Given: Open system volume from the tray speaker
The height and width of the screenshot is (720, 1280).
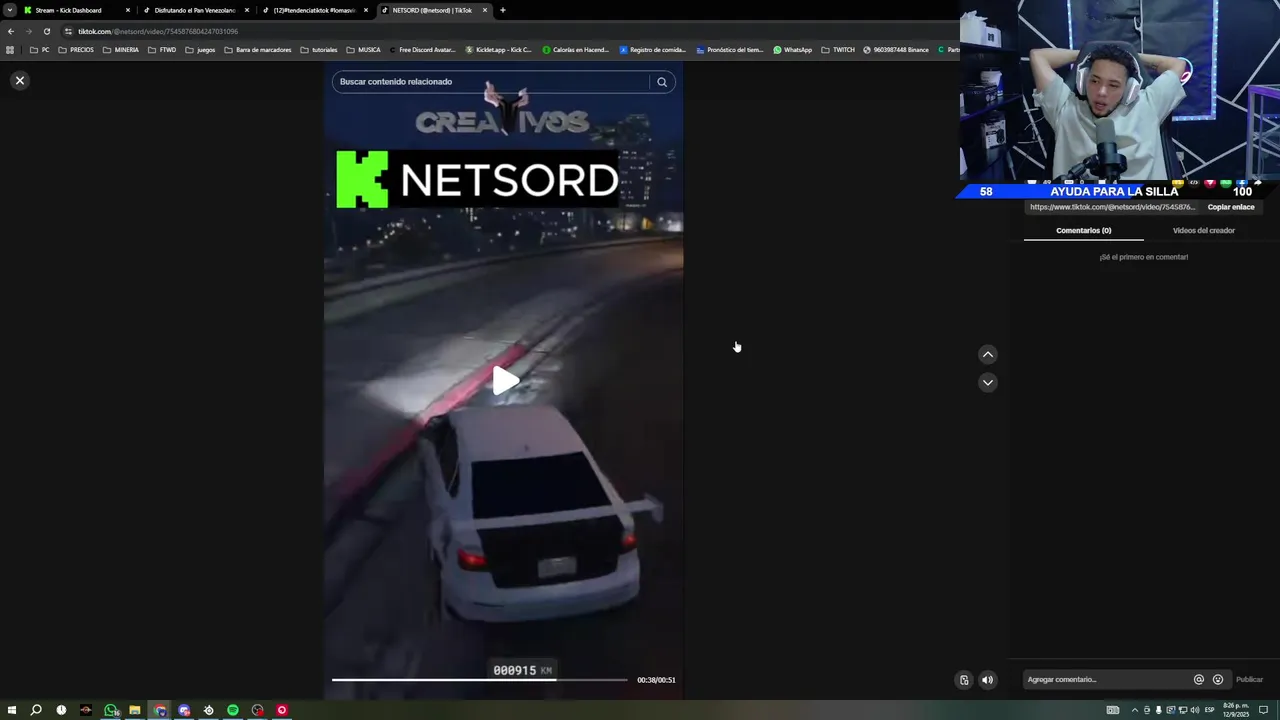Looking at the screenshot, I should pyautogui.click(x=1194, y=710).
